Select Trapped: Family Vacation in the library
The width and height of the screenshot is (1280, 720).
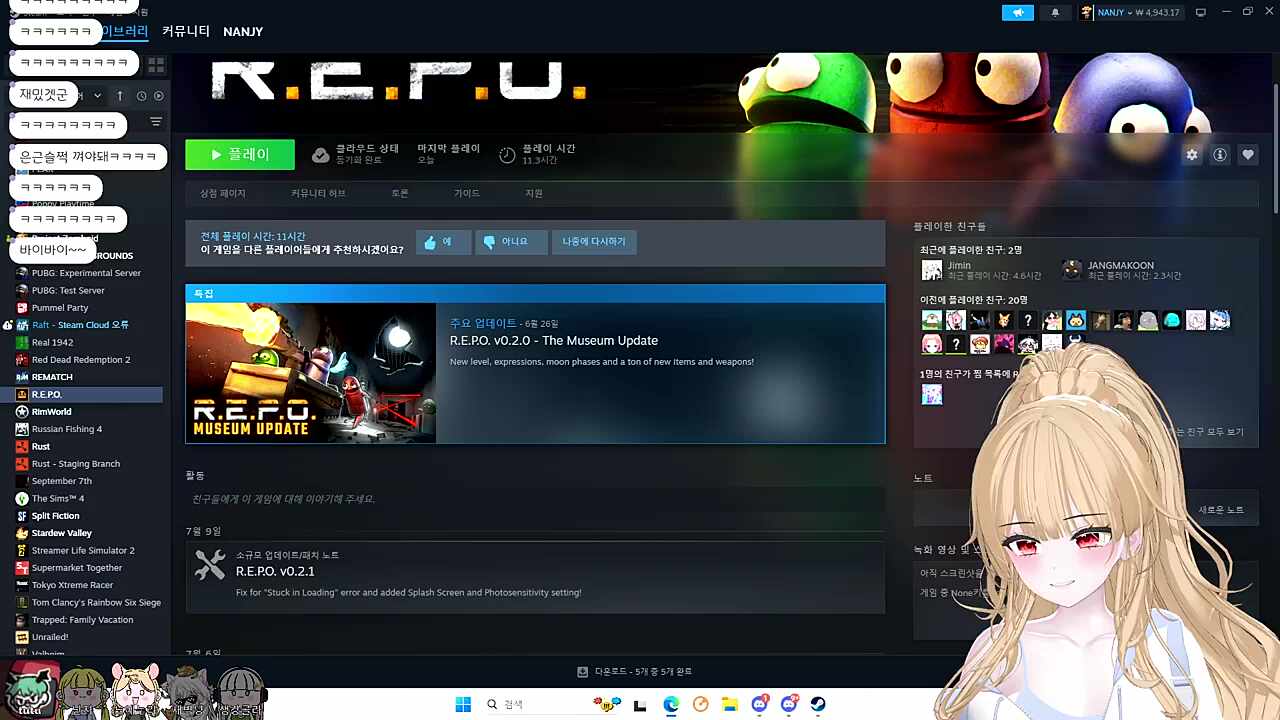pos(82,620)
